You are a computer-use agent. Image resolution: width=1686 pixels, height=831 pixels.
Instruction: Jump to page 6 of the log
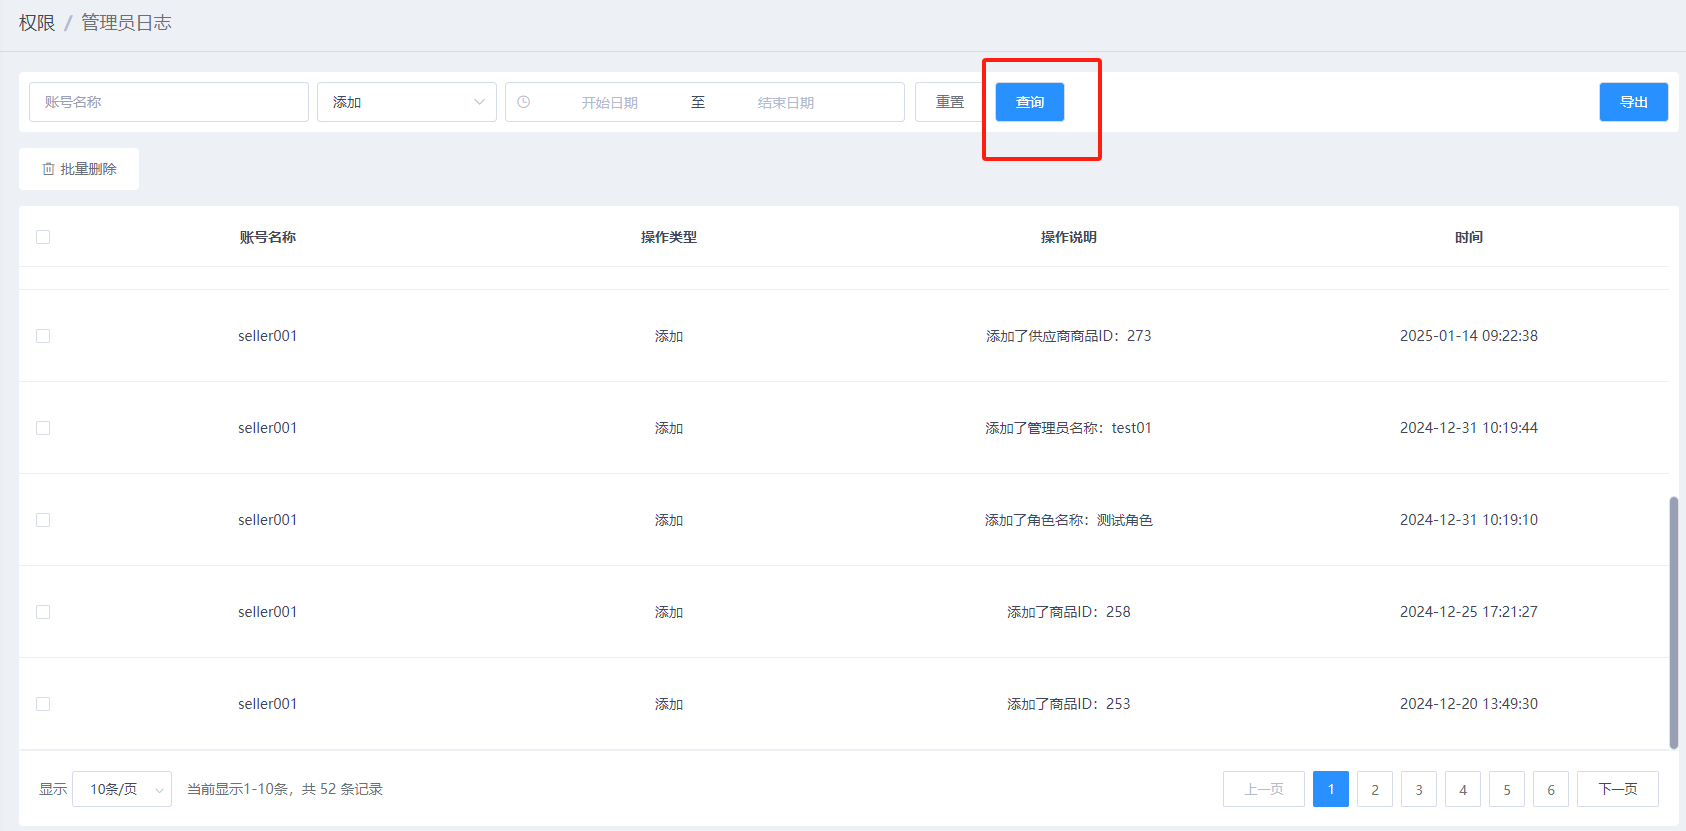pos(1550,789)
